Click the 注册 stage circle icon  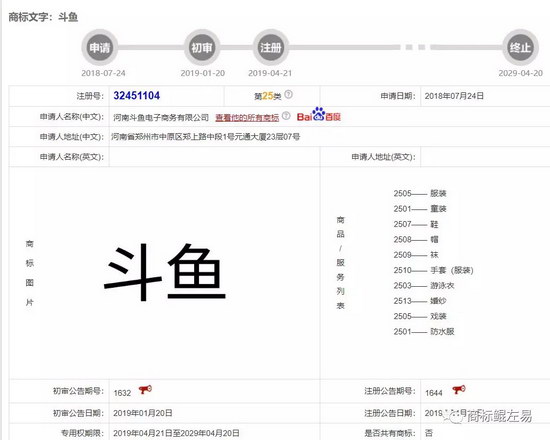270,47
